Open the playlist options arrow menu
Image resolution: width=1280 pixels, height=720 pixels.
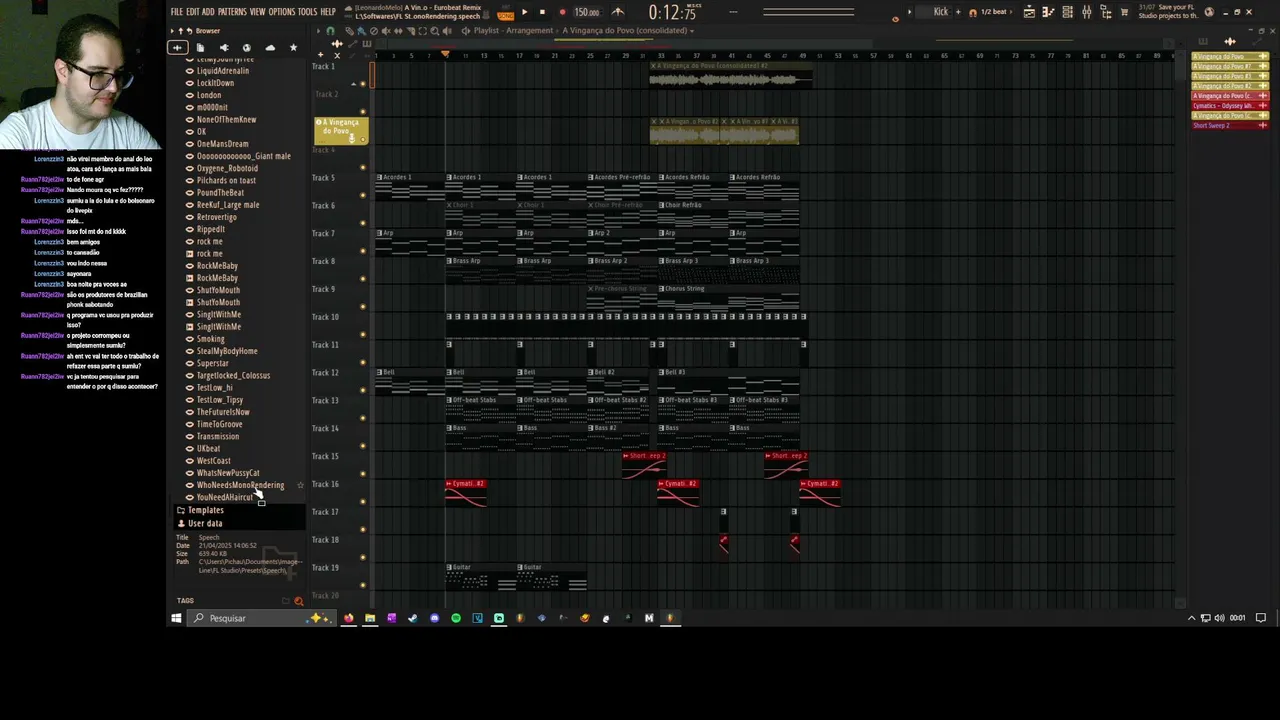pyautogui.click(x=320, y=31)
